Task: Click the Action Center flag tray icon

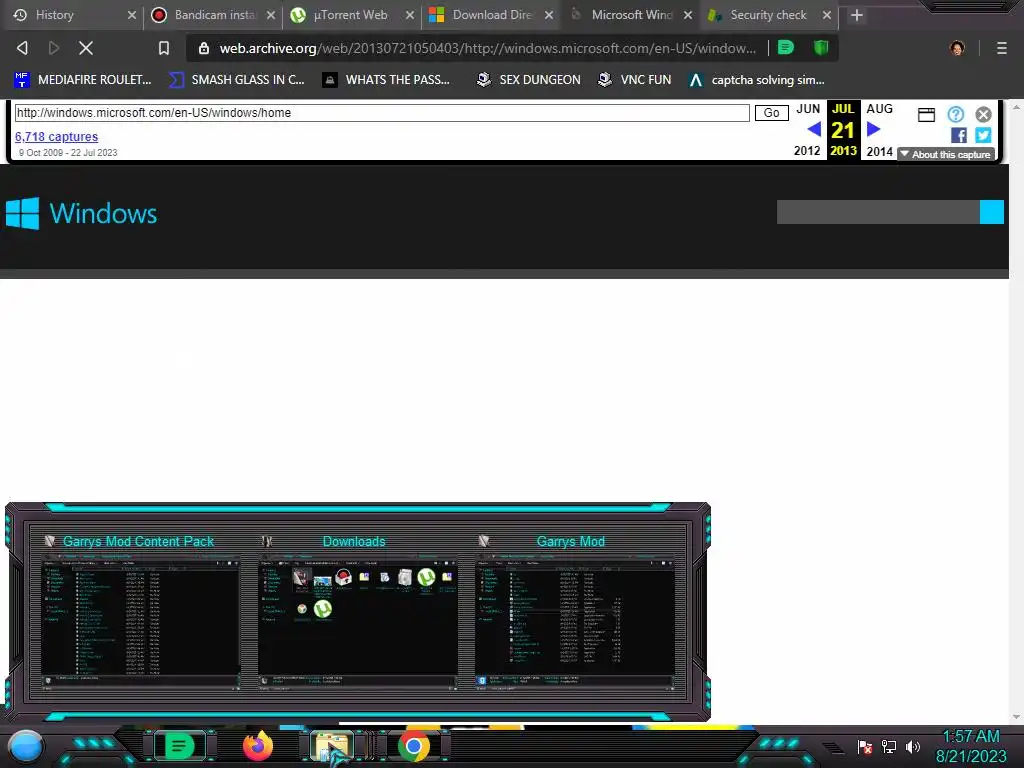Action: [x=865, y=746]
